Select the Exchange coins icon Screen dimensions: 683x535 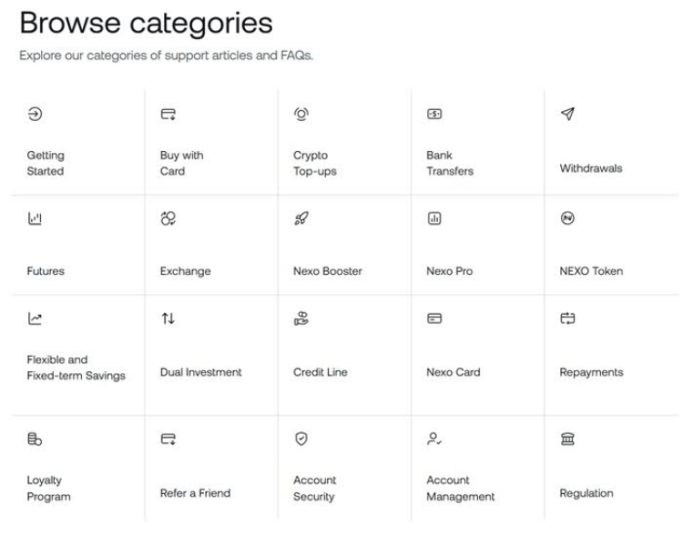(x=168, y=218)
